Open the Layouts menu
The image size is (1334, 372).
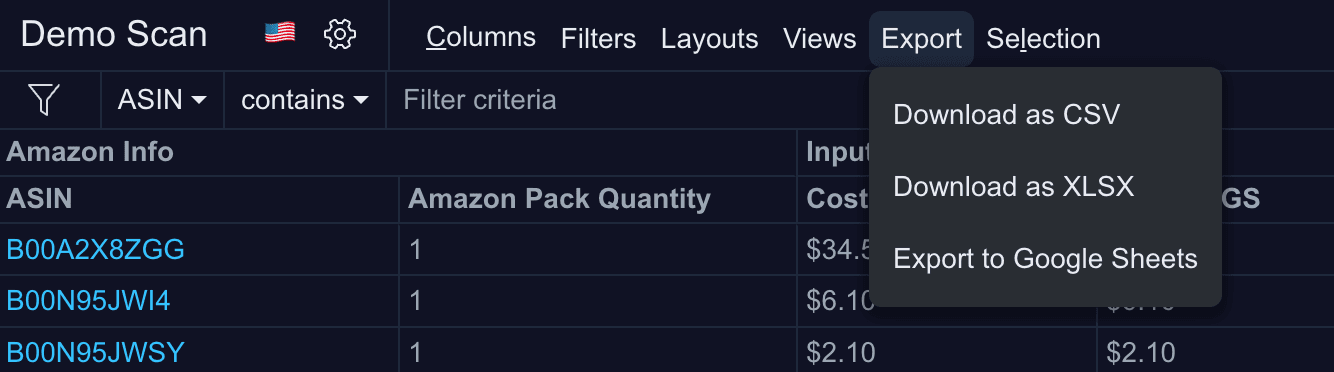709,38
